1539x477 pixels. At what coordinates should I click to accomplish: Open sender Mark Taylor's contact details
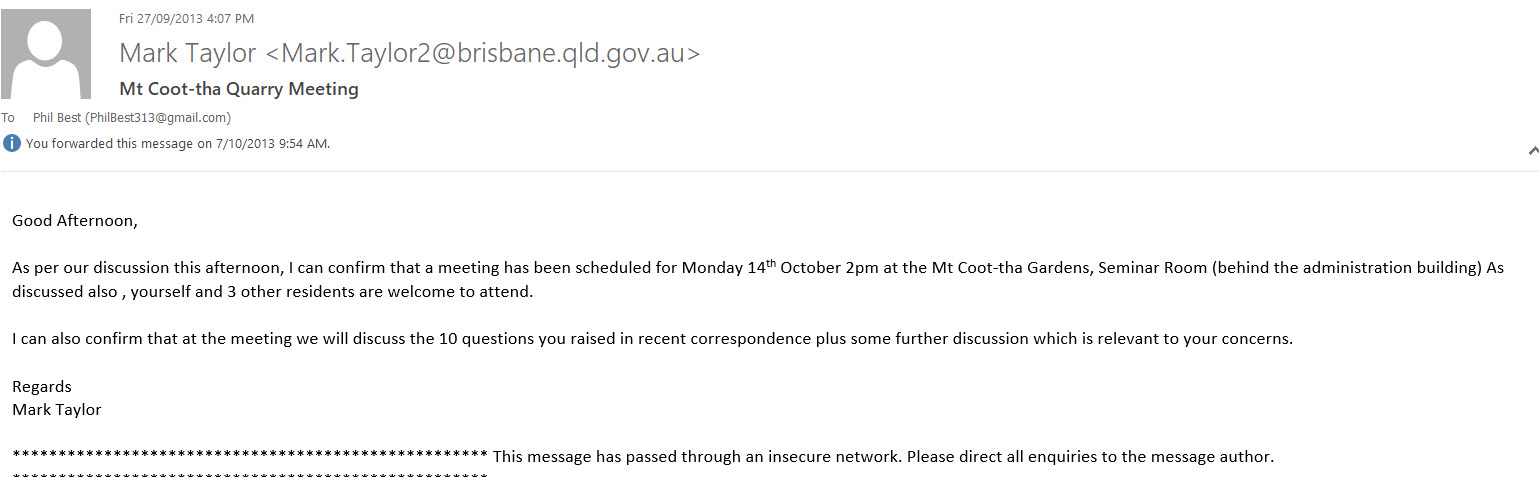click(x=410, y=54)
